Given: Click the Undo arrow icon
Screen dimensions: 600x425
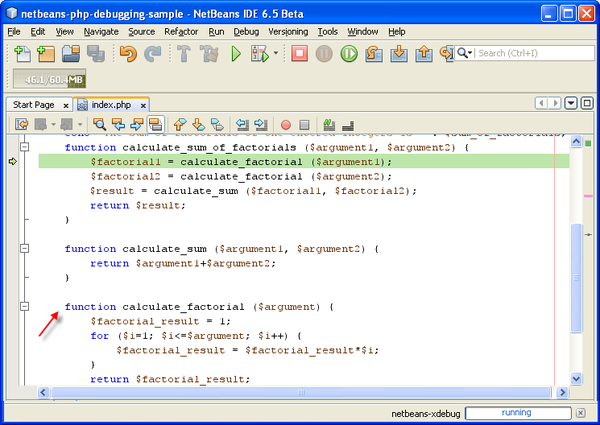Looking at the screenshot, I should [128, 54].
